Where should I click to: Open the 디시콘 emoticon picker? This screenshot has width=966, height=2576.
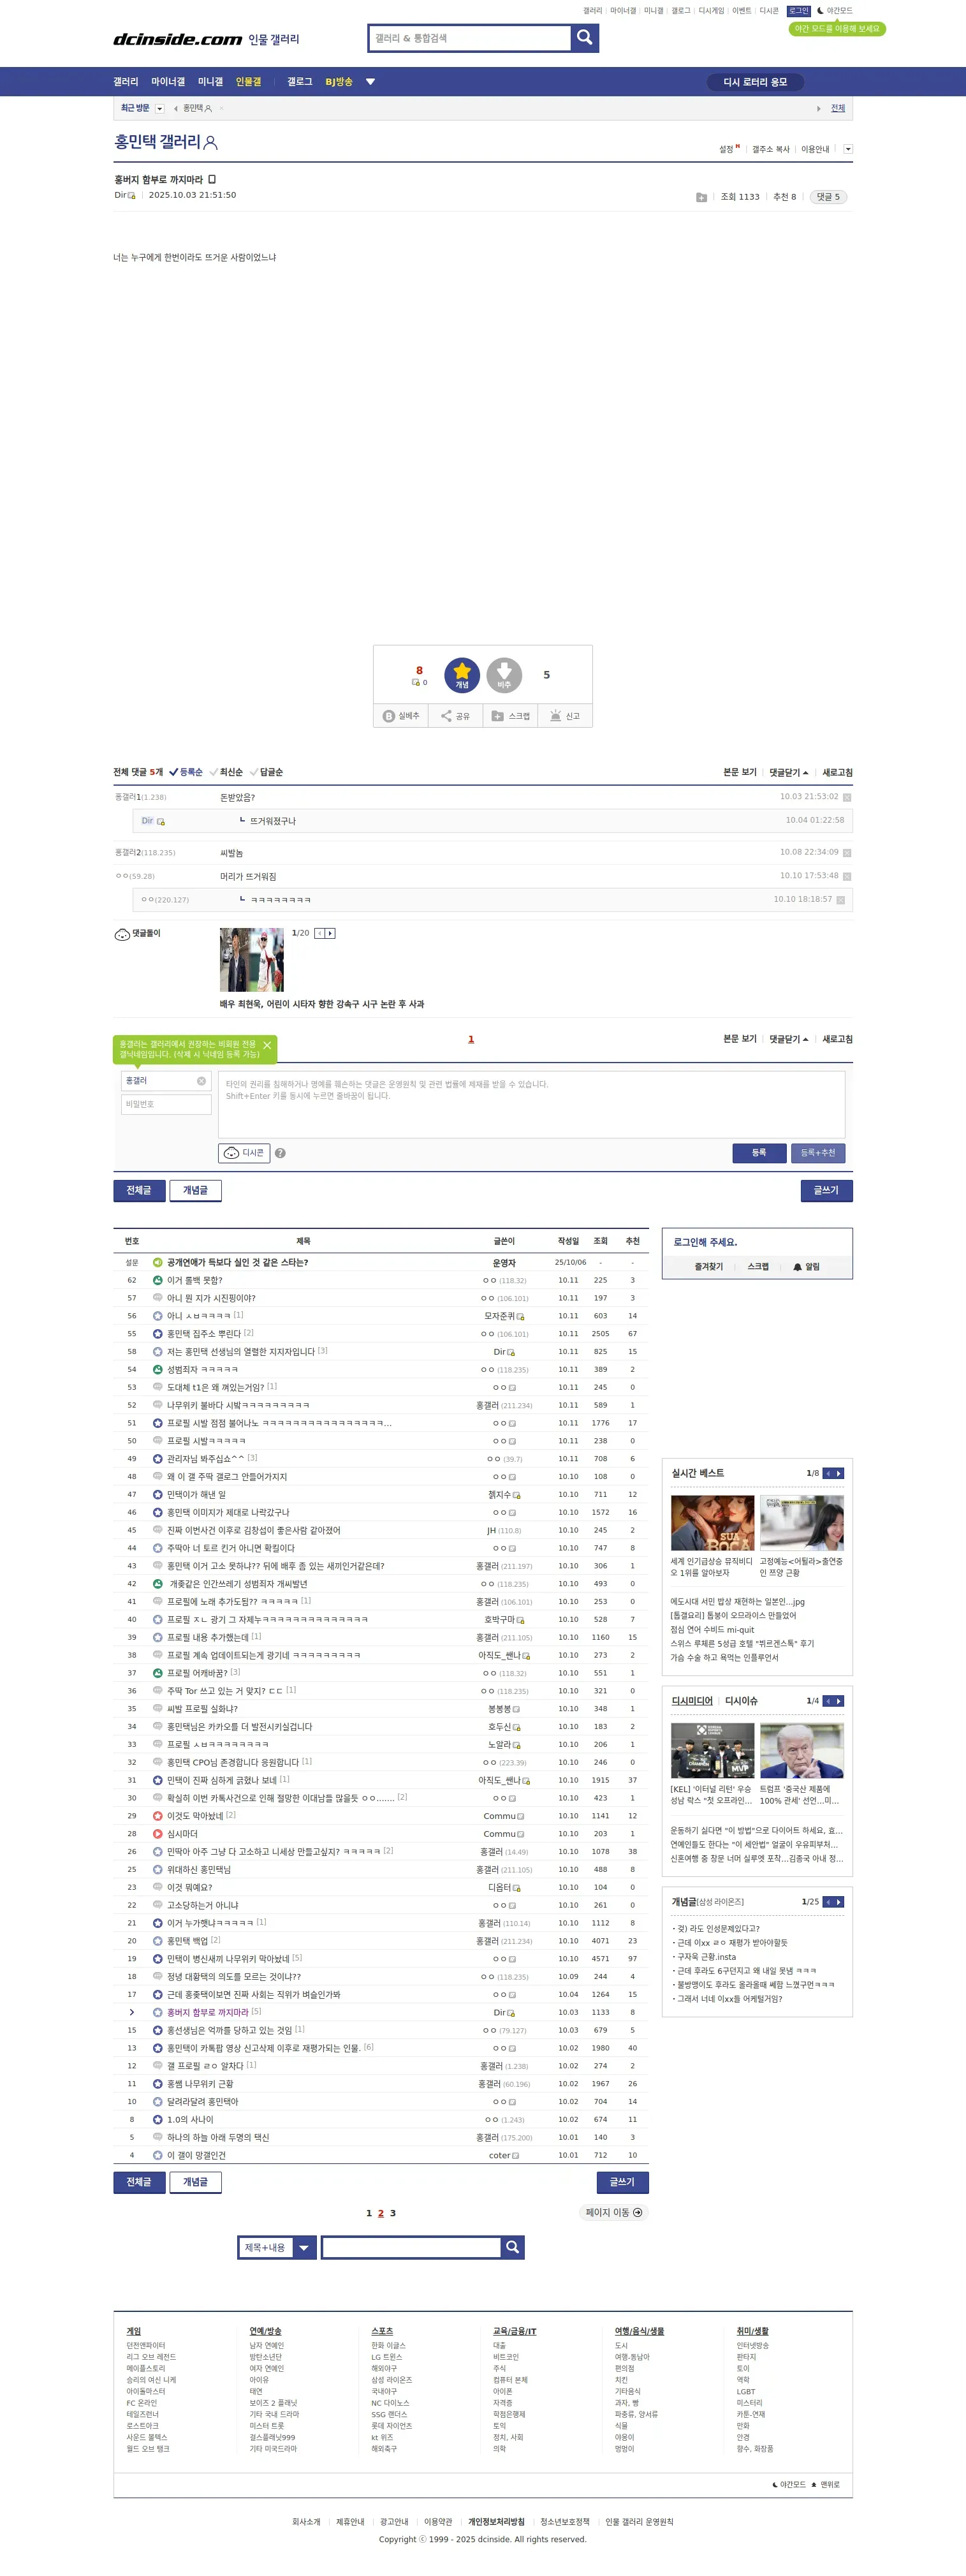click(x=244, y=1153)
